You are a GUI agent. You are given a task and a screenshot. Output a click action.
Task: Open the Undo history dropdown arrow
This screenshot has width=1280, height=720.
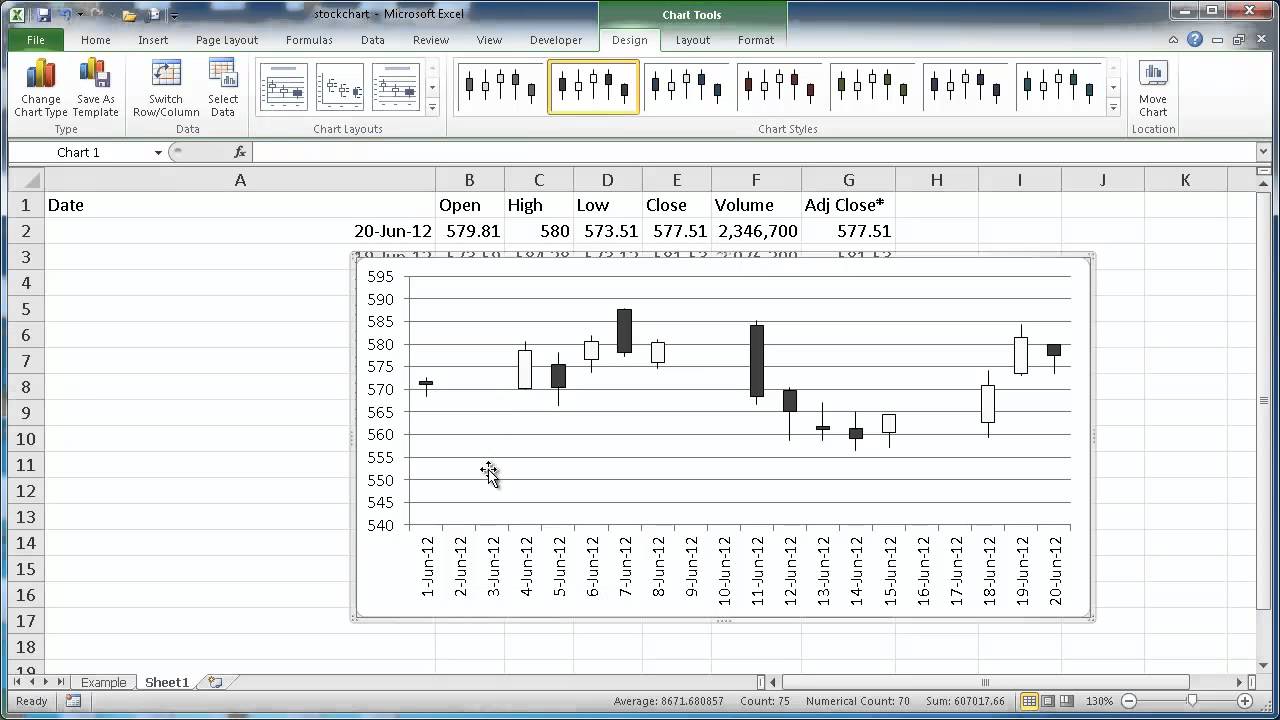(x=78, y=15)
